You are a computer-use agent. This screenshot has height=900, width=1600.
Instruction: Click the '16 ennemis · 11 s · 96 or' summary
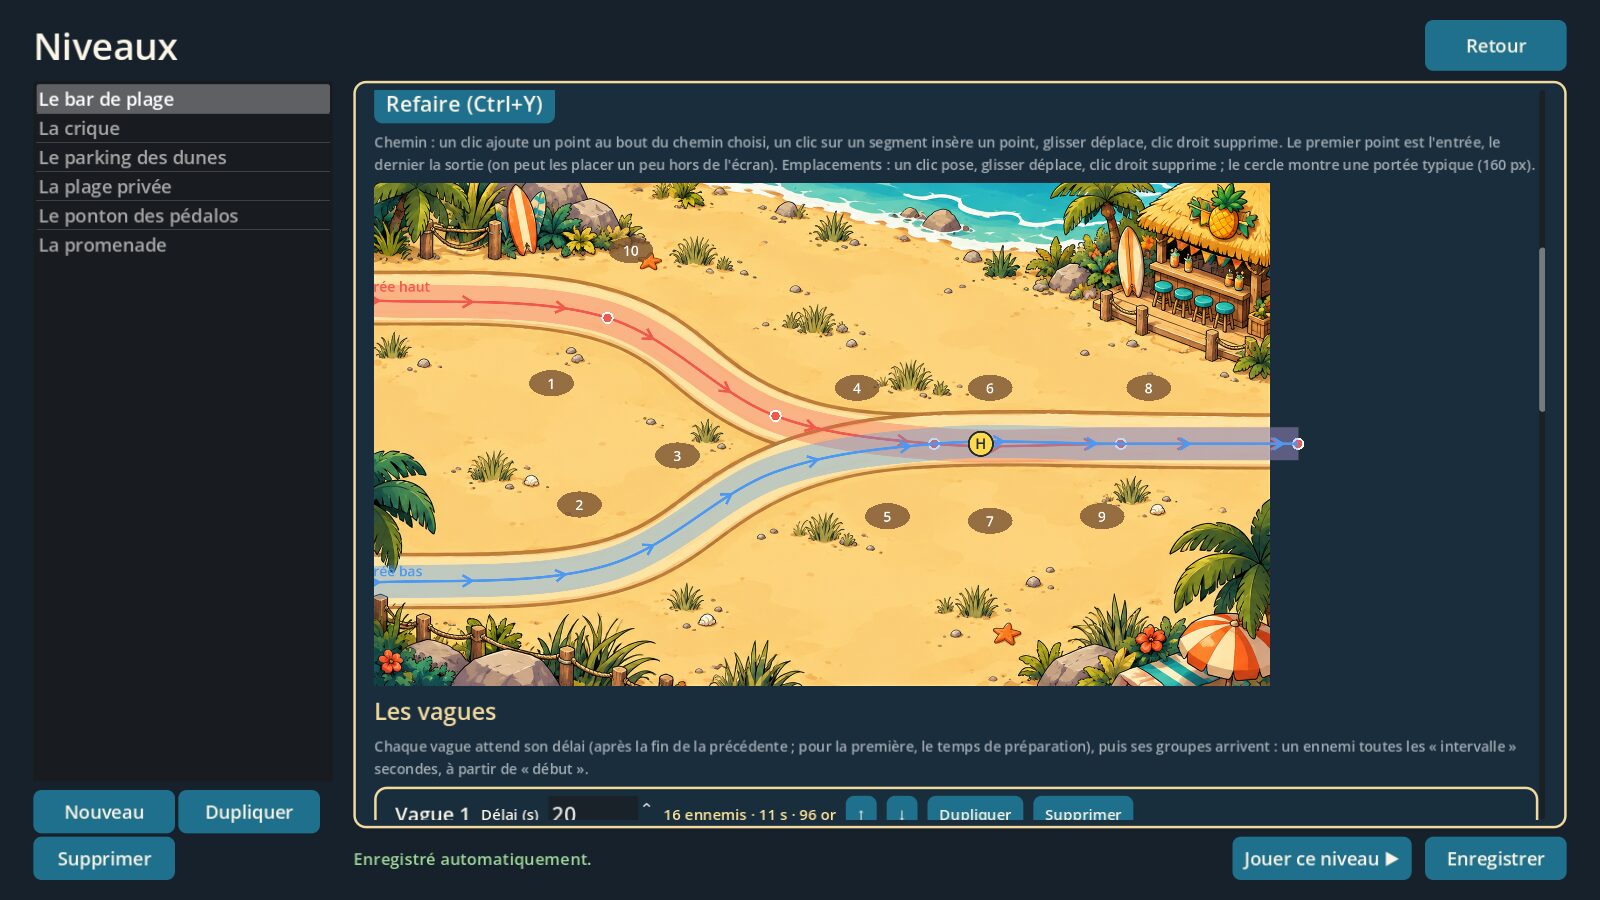point(749,814)
